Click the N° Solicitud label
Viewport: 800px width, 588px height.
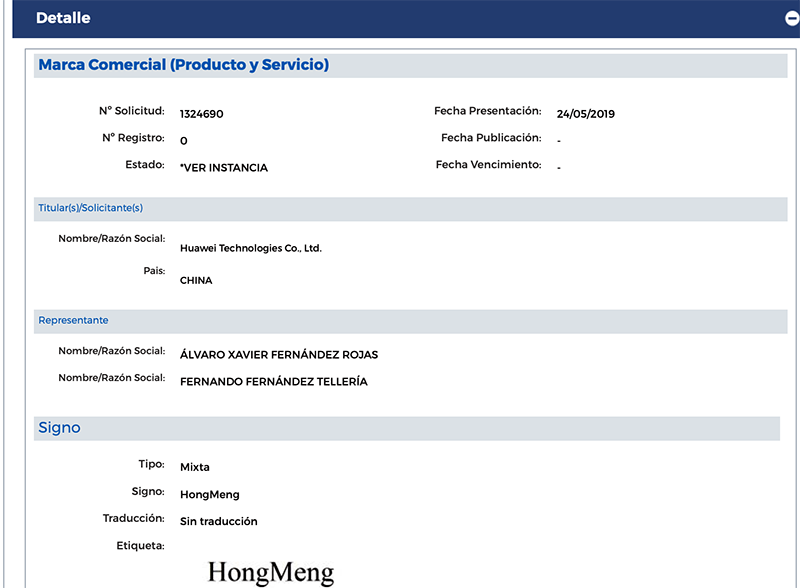tap(132, 111)
